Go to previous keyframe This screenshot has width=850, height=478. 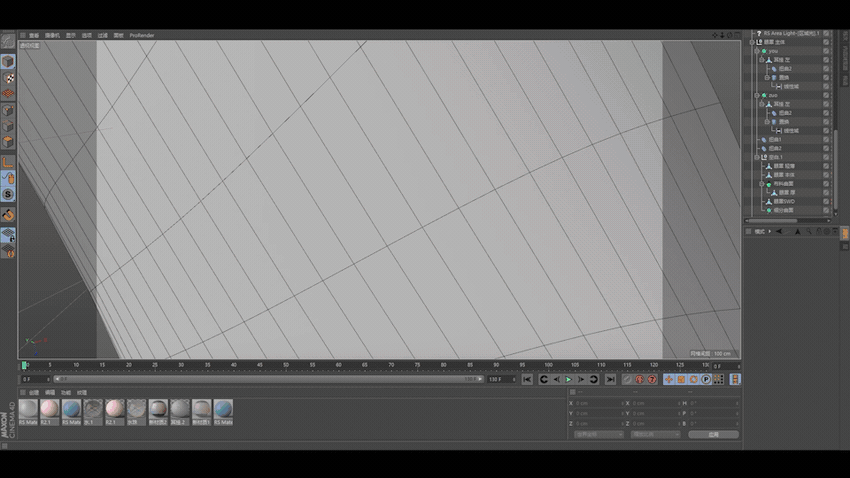click(544, 379)
